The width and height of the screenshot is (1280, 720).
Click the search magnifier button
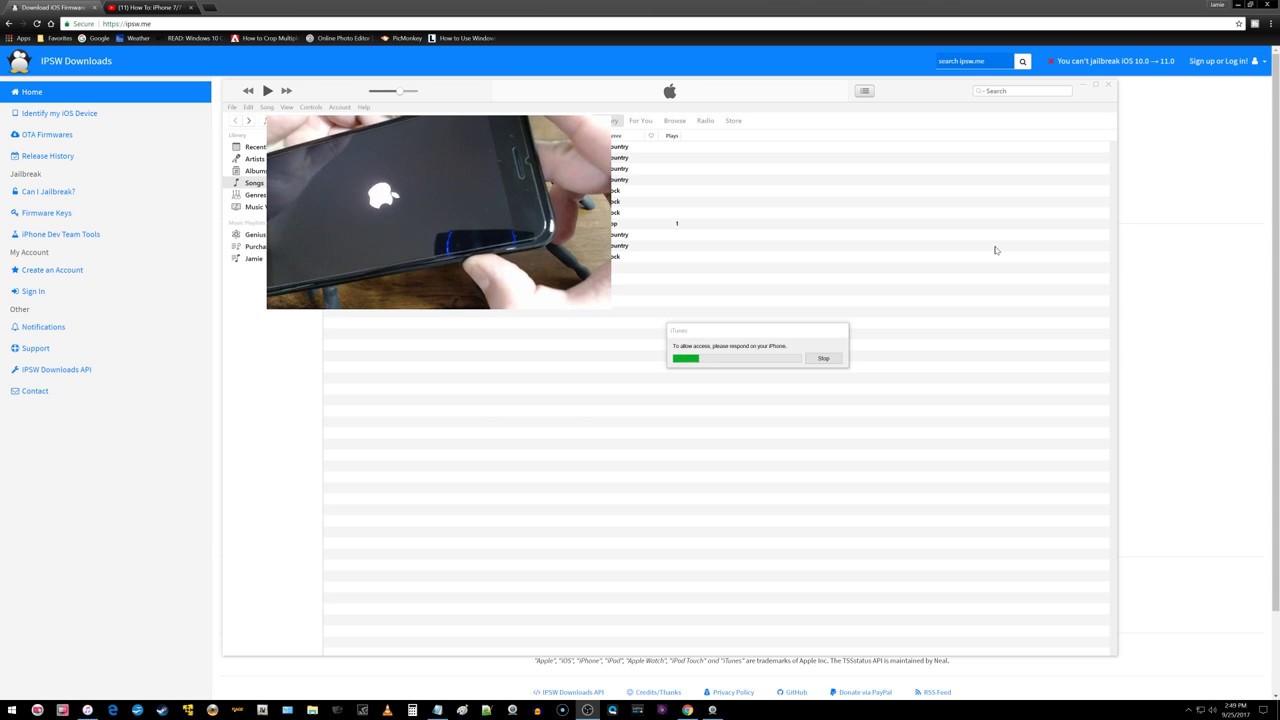pos(1022,61)
